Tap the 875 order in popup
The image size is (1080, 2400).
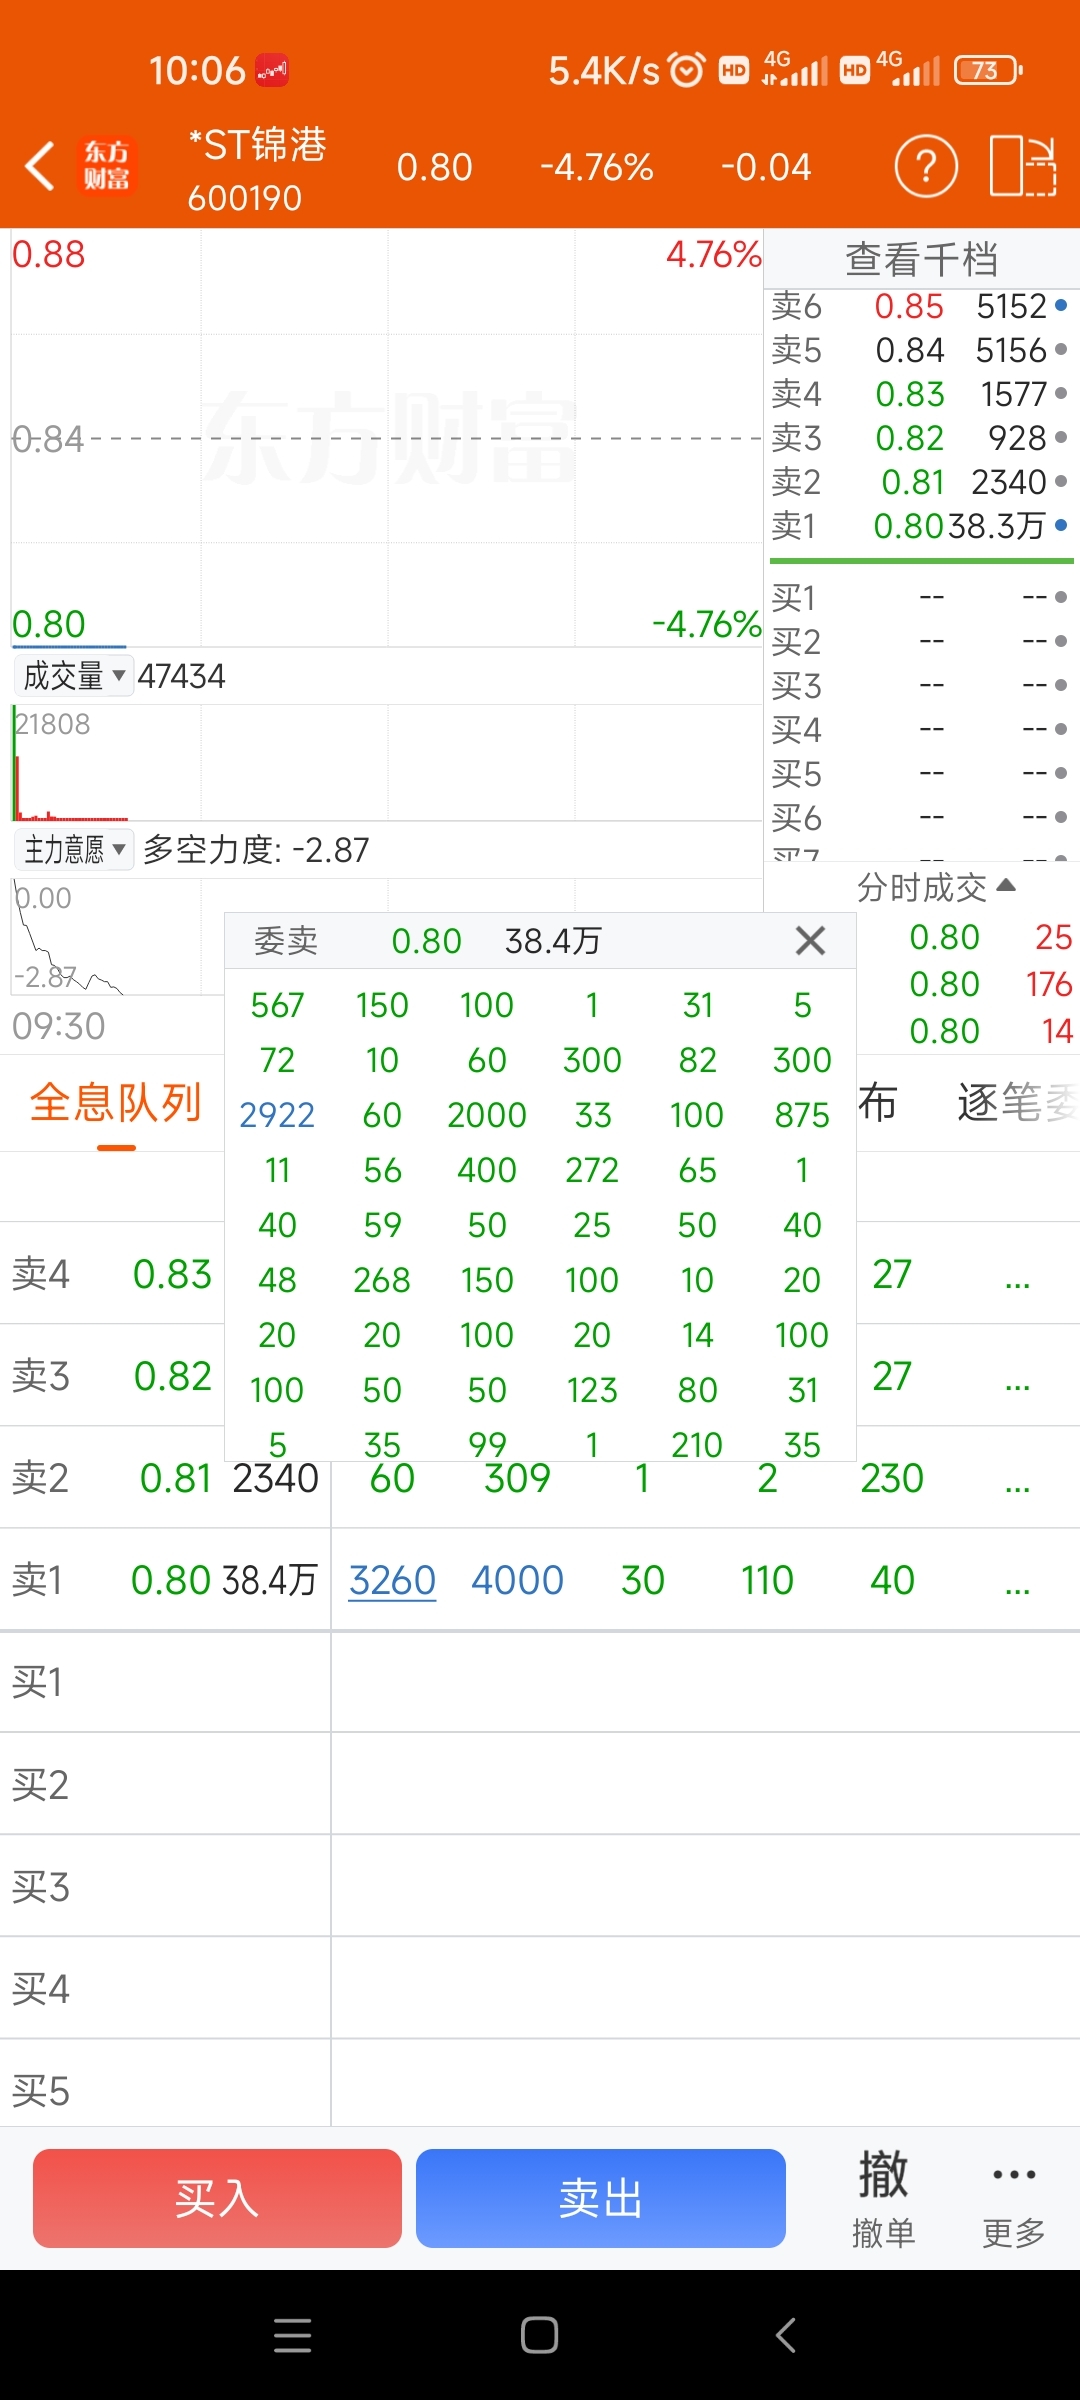click(x=802, y=1114)
